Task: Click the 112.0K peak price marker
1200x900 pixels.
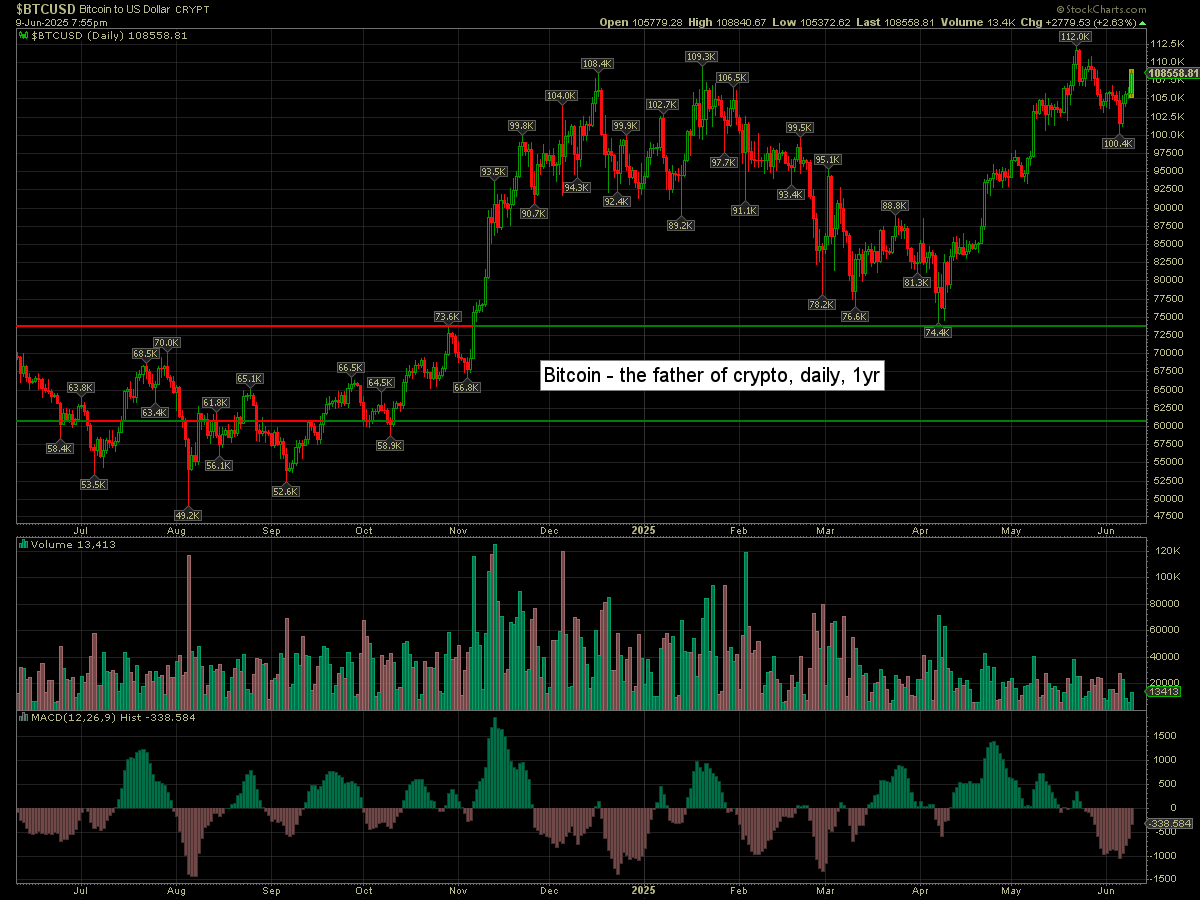Action: (1075, 37)
